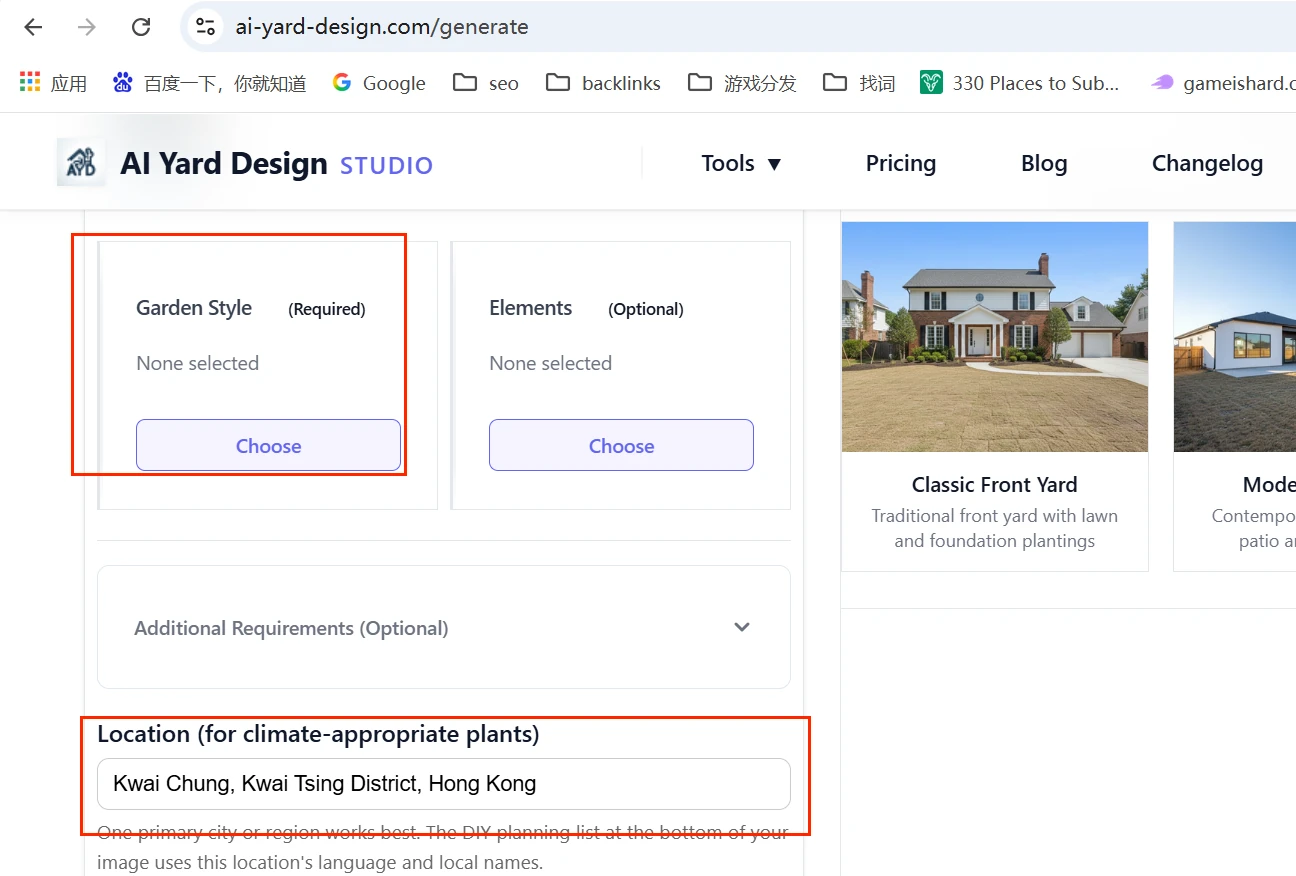The height and width of the screenshot is (876, 1296).
Task: Open the seo bookmarks folder
Action: tap(486, 83)
